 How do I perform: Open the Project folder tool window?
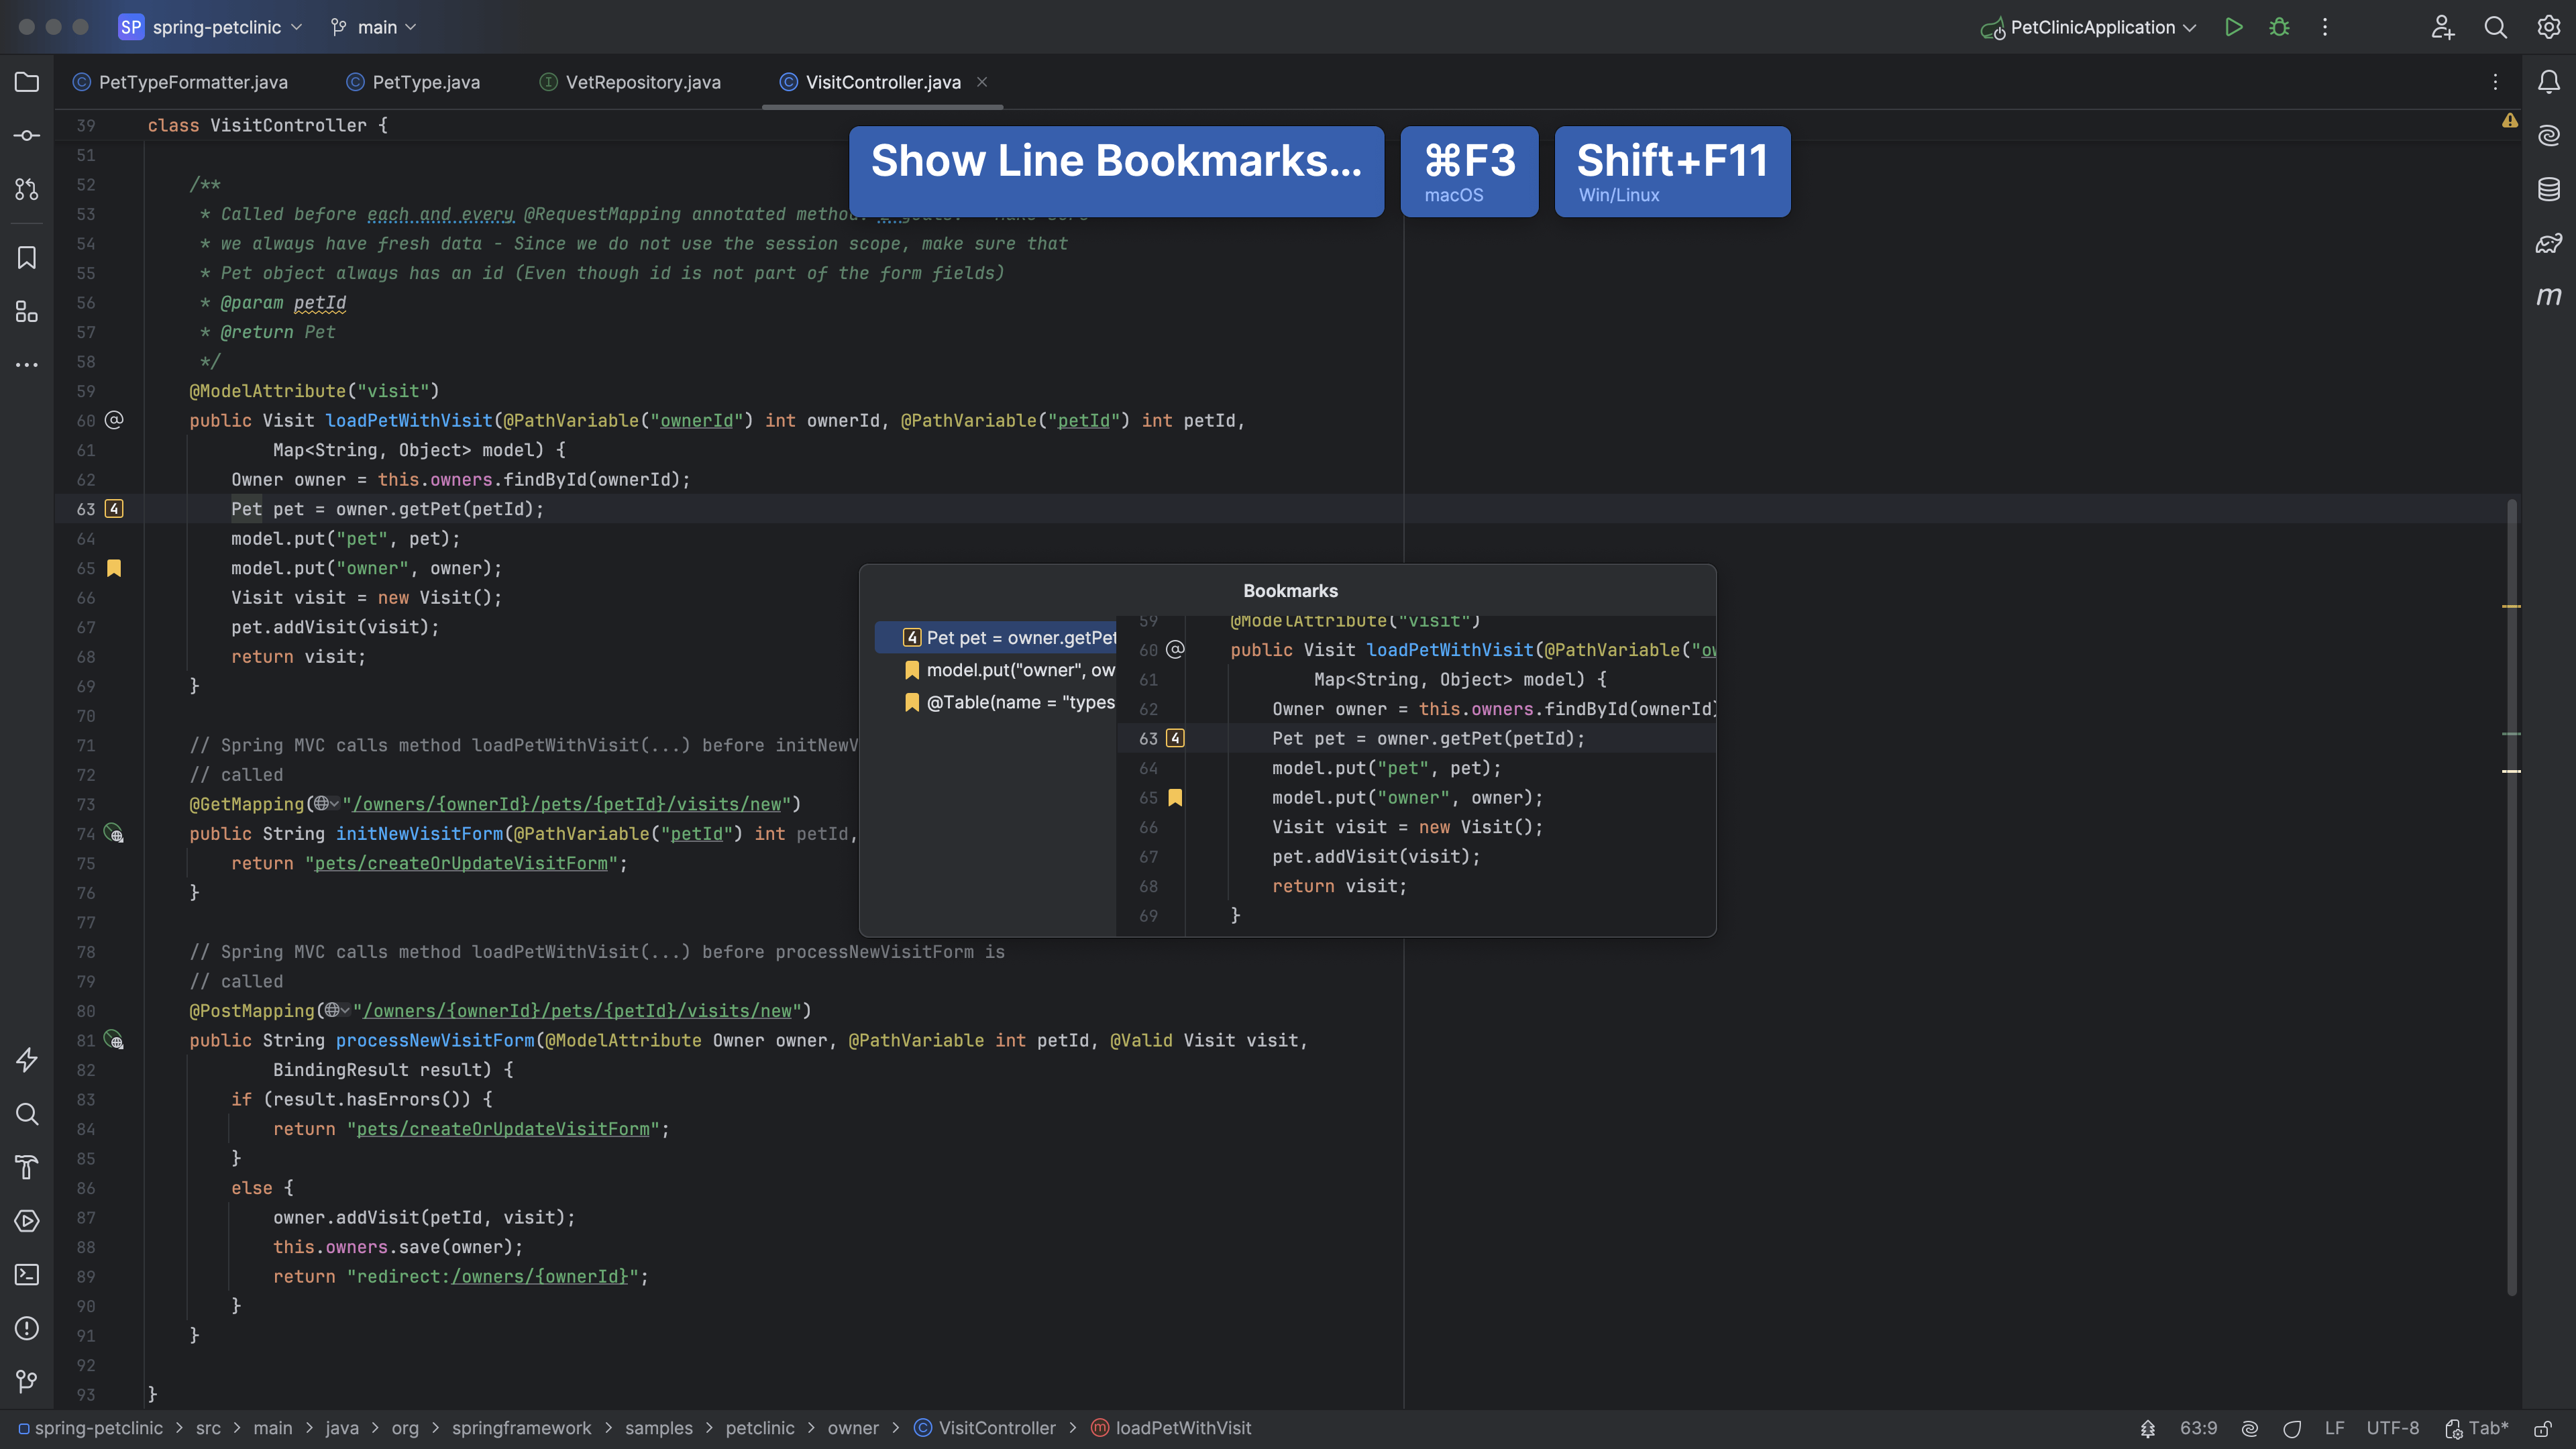click(x=27, y=82)
